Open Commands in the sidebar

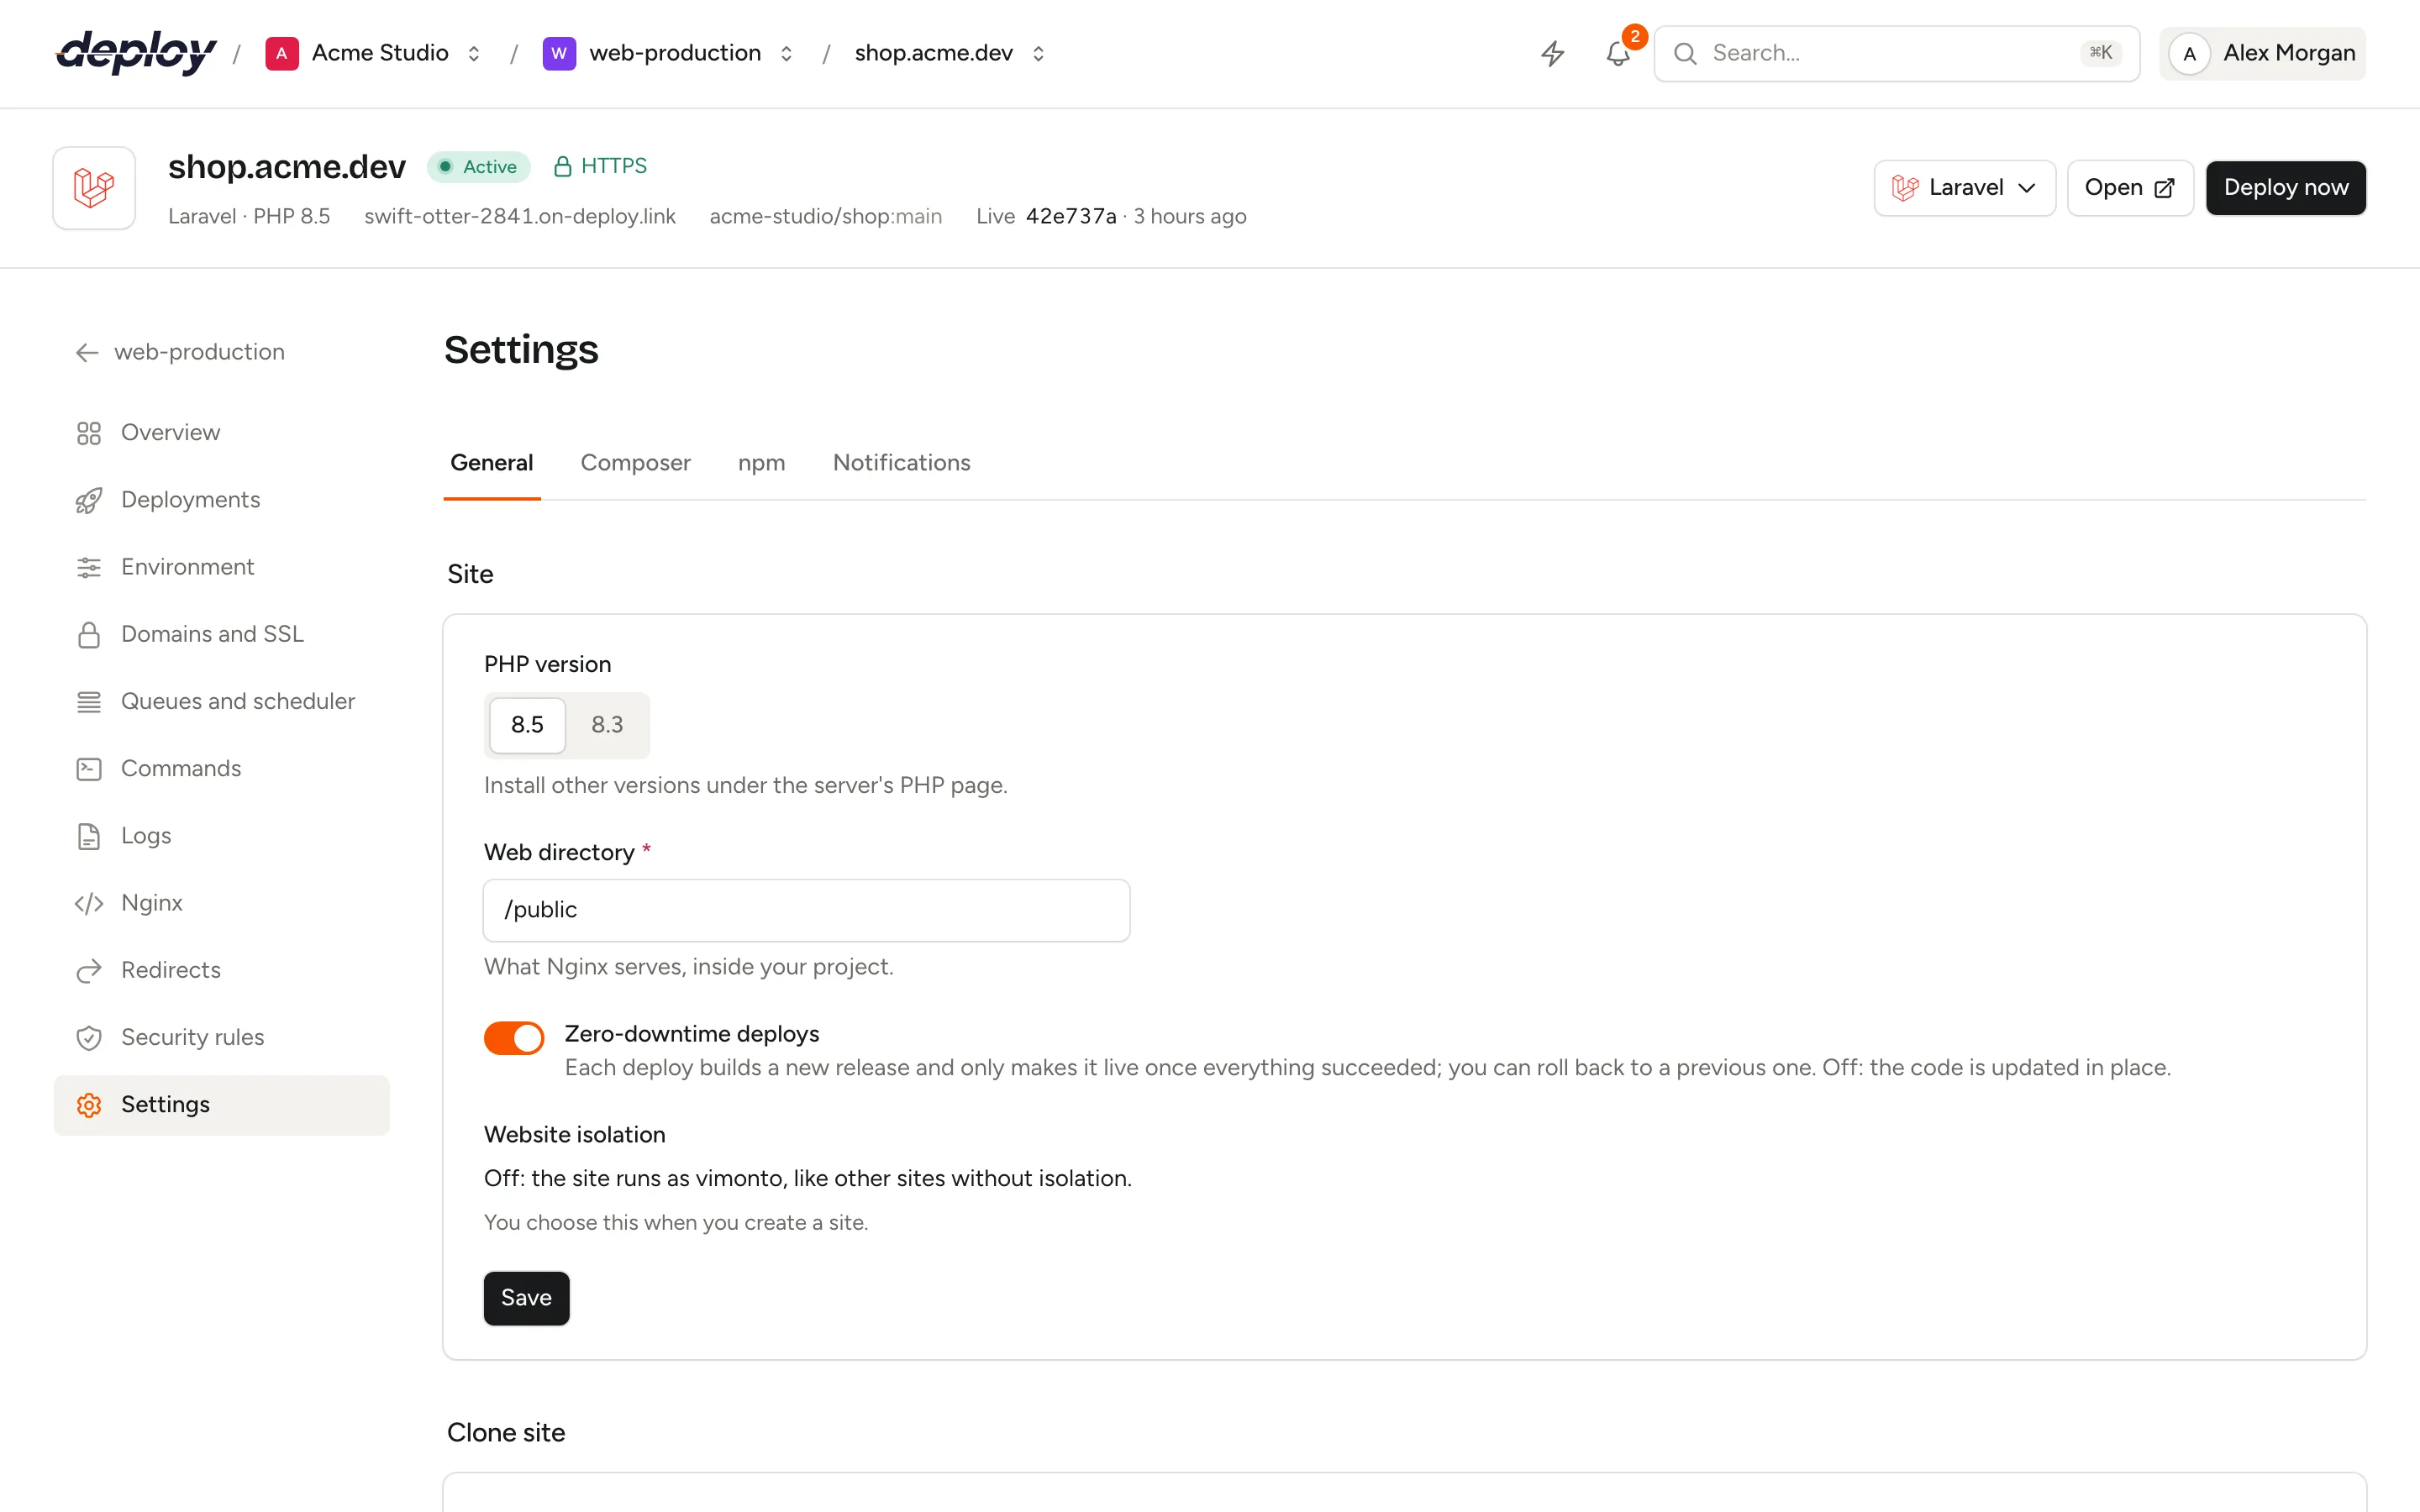(222, 768)
